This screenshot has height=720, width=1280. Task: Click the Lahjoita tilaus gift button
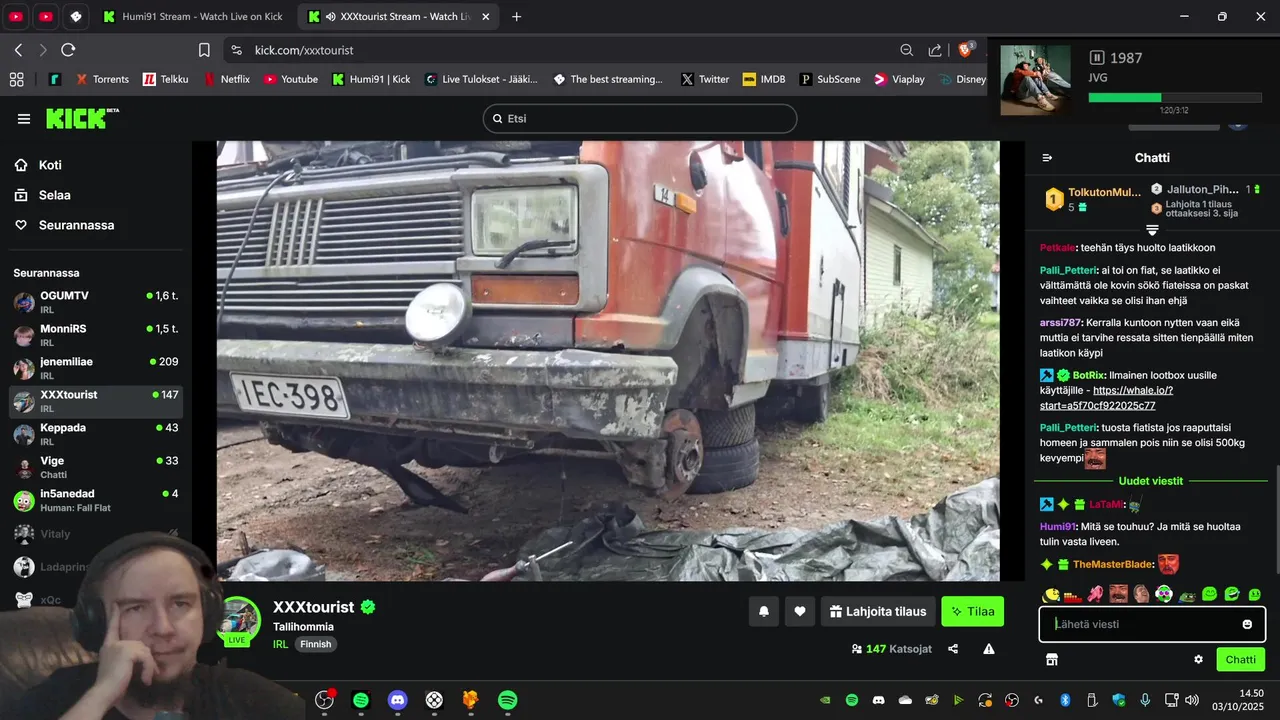878,611
